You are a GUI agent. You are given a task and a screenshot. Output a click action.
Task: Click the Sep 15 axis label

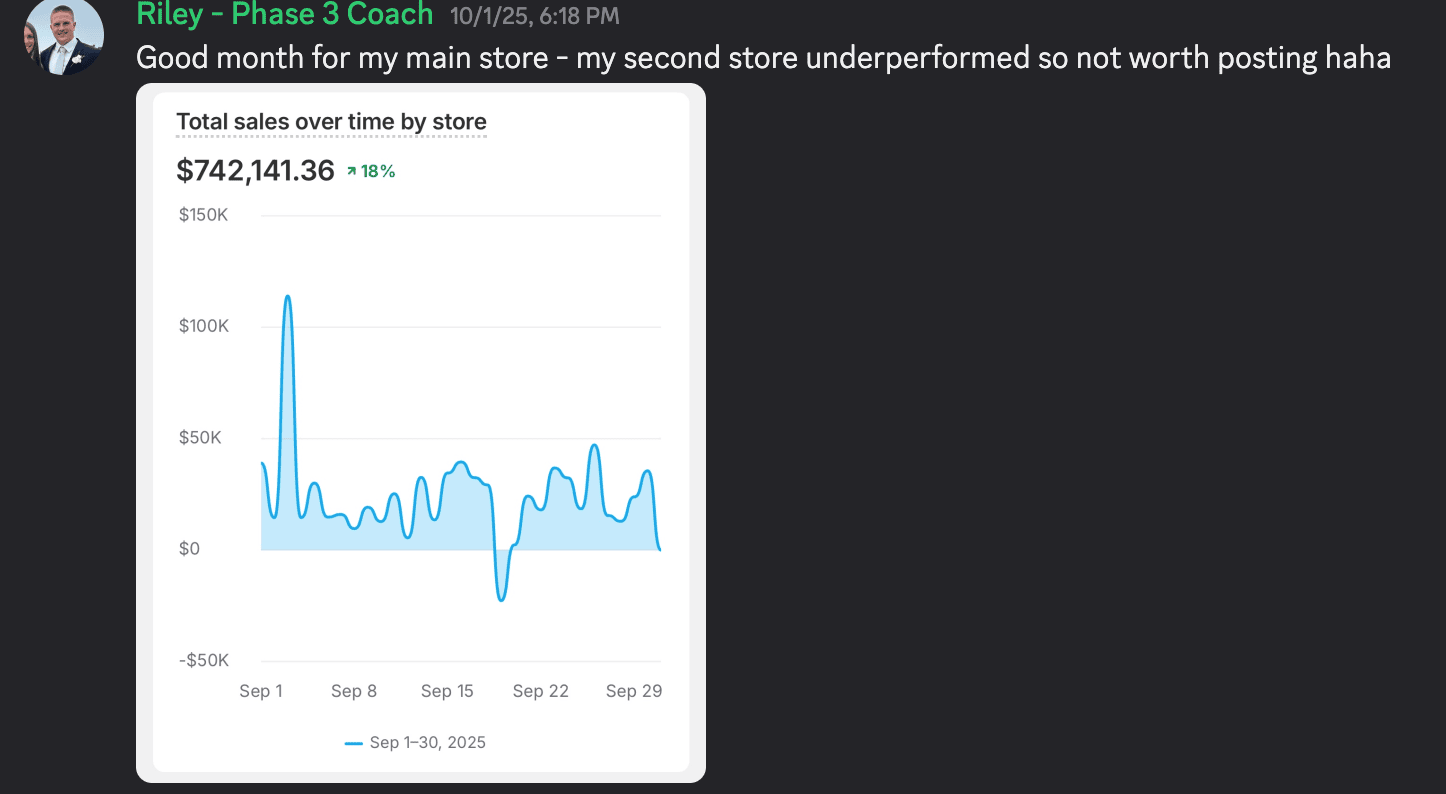tap(447, 691)
